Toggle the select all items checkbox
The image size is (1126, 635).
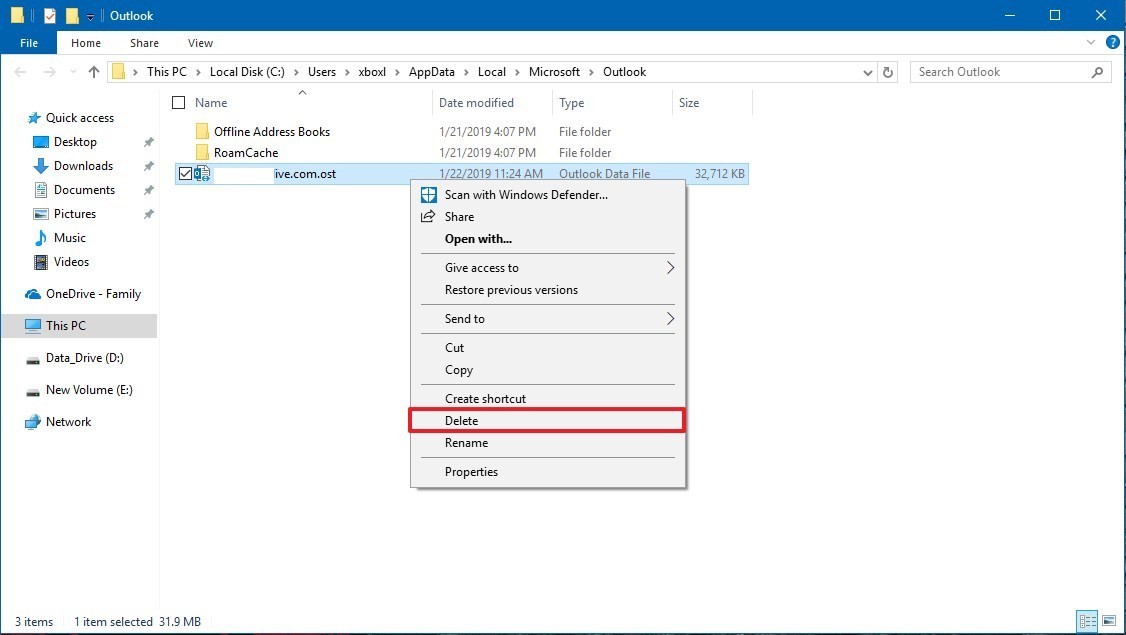(179, 103)
